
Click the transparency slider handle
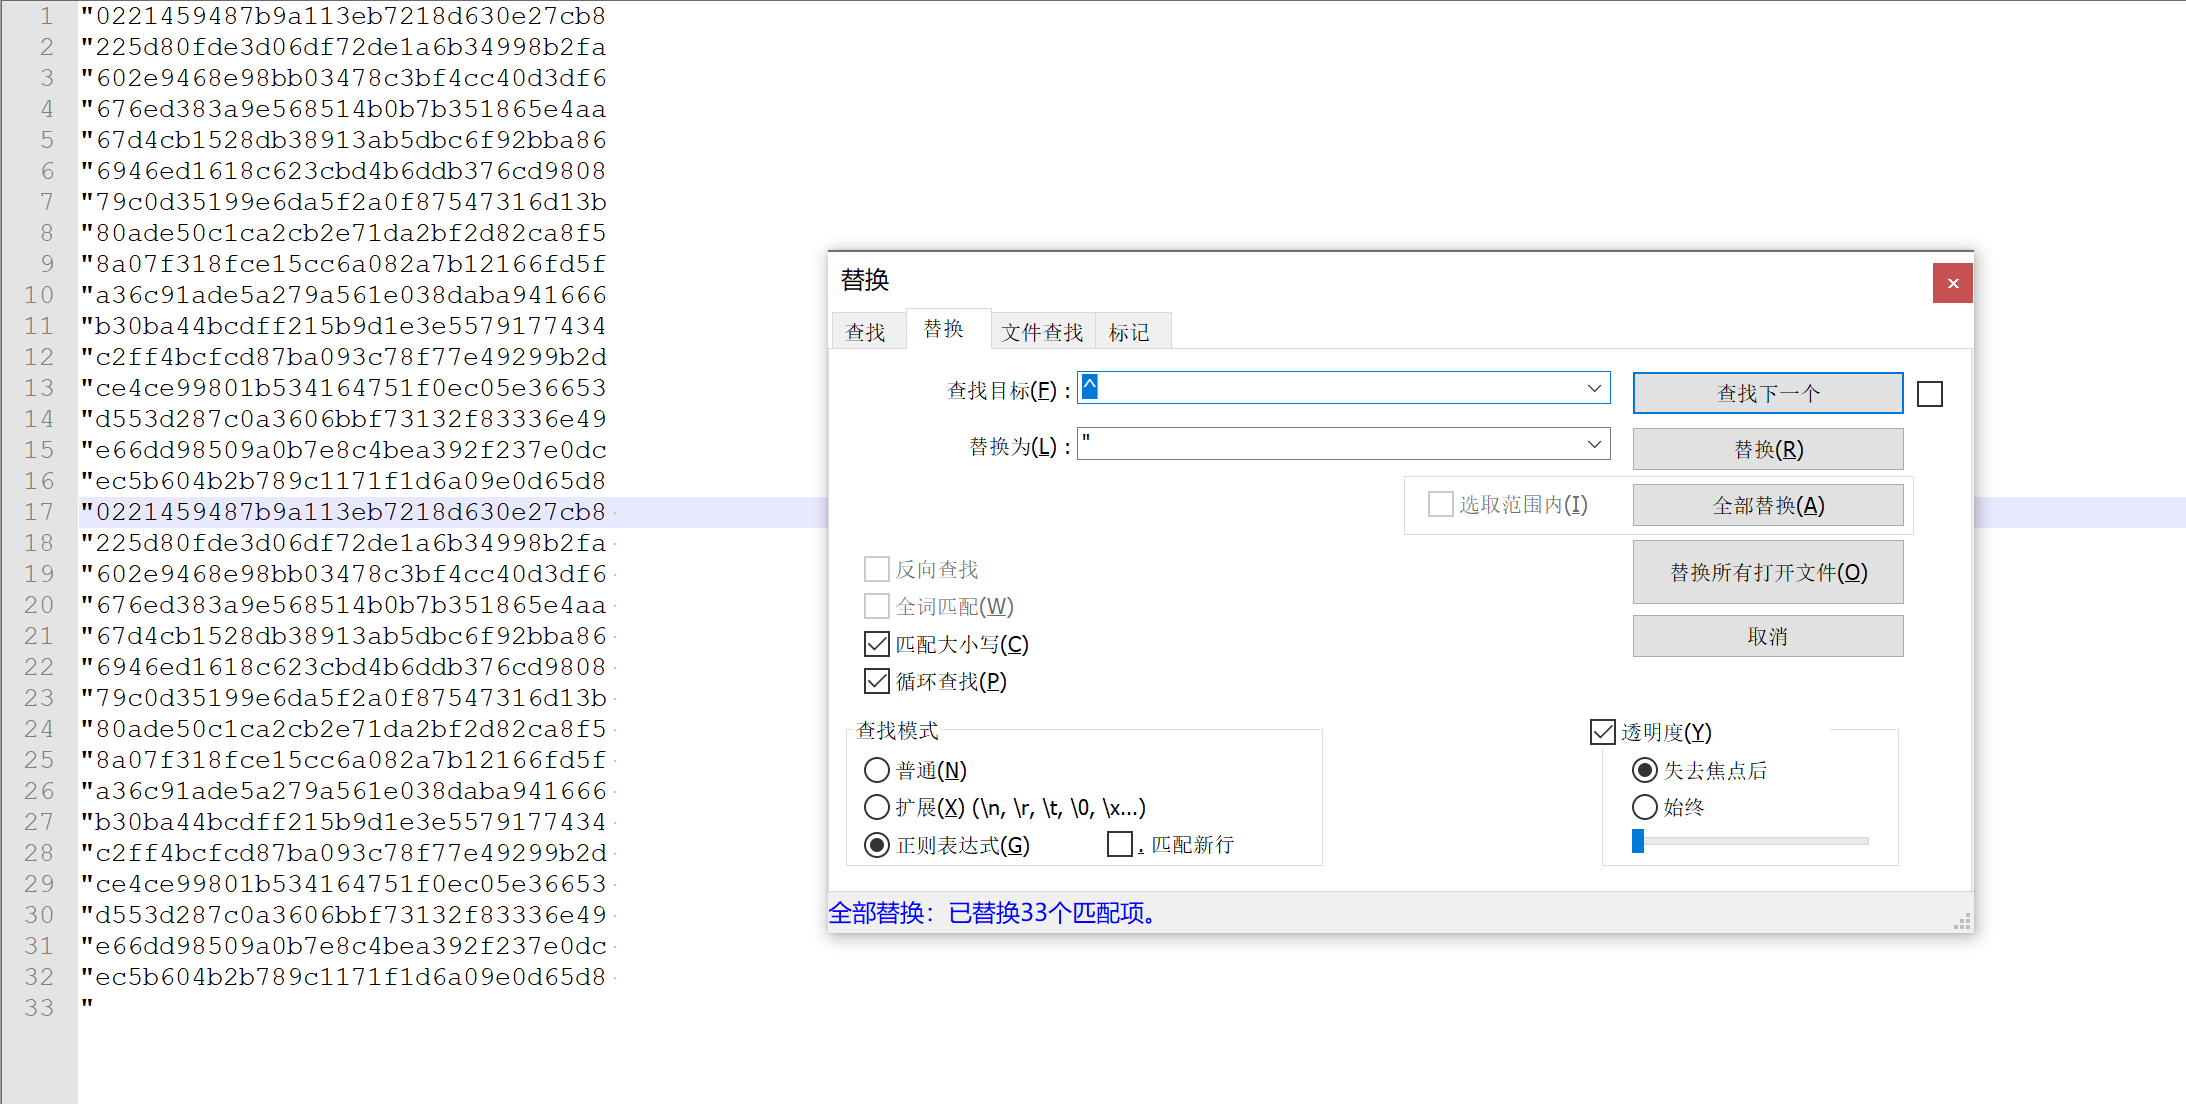click(1638, 841)
